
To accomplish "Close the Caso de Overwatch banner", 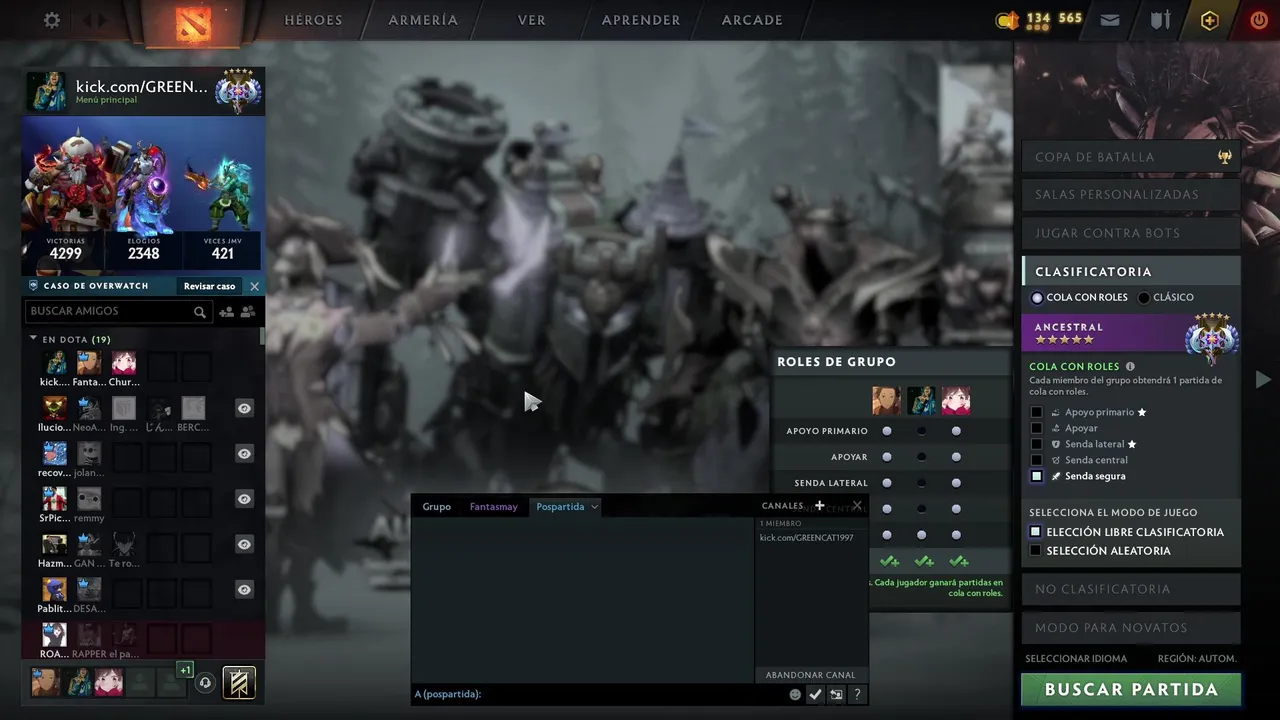I will point(254,286).
